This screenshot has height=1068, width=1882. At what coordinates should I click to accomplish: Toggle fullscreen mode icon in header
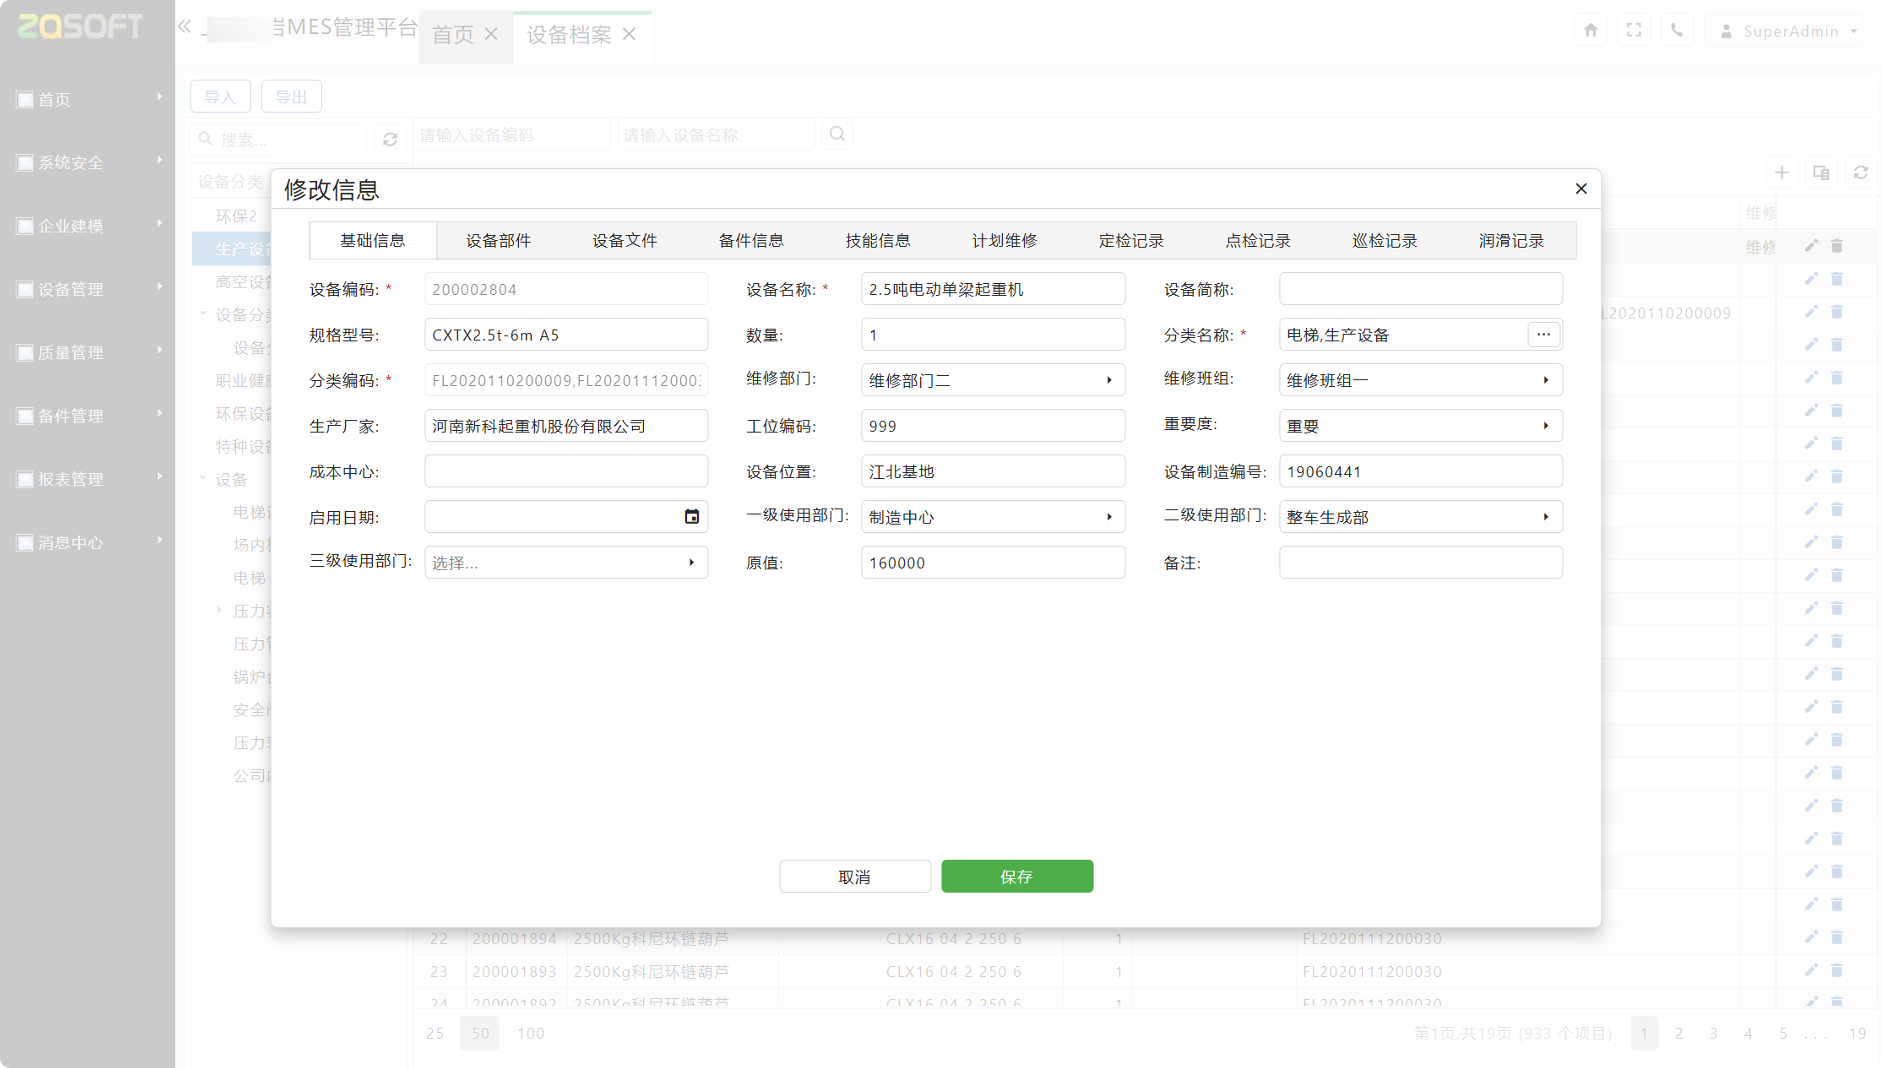1634,31
